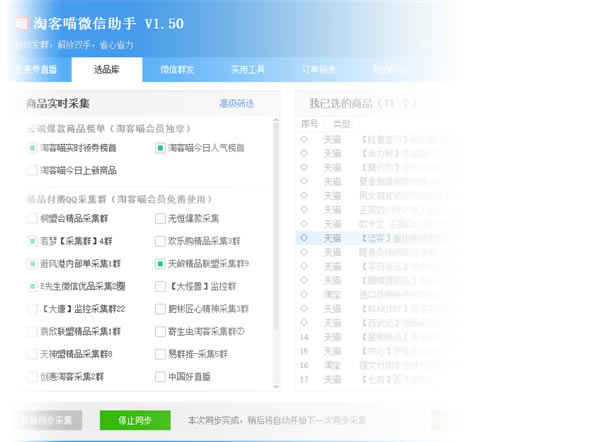The width and height of the screenshot is (600, 442).
Task: Check 【大怪兽】监控群
Action: 160,286
